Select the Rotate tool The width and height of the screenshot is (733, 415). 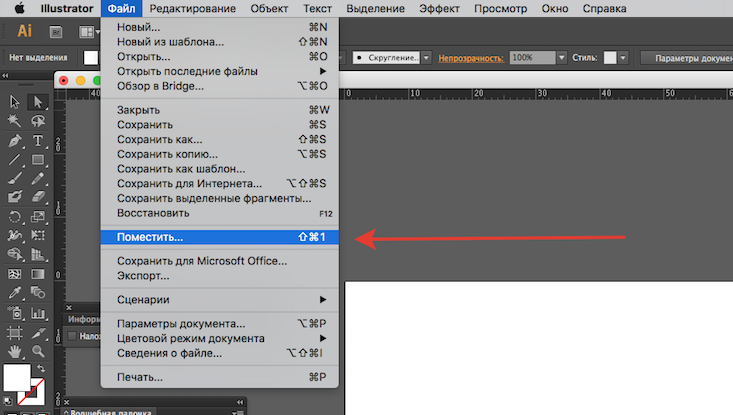click(x=14, y=216)
